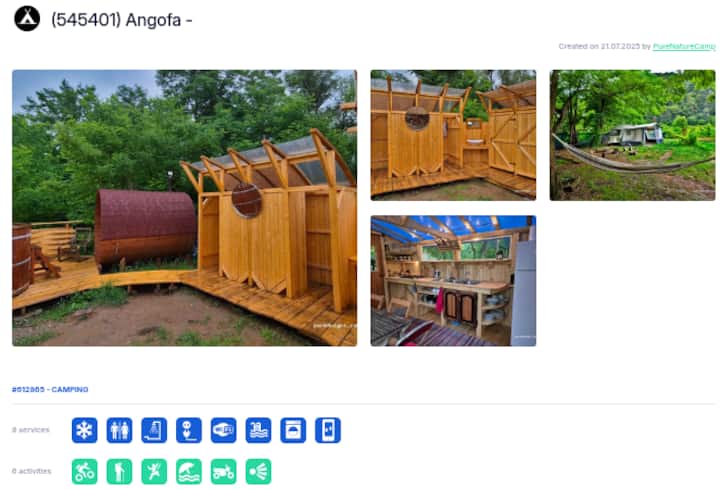Screen dimensions: 720x489
Task: Click the mobile phone service icon
Action: pyautogui.click(x=328, y=430)
